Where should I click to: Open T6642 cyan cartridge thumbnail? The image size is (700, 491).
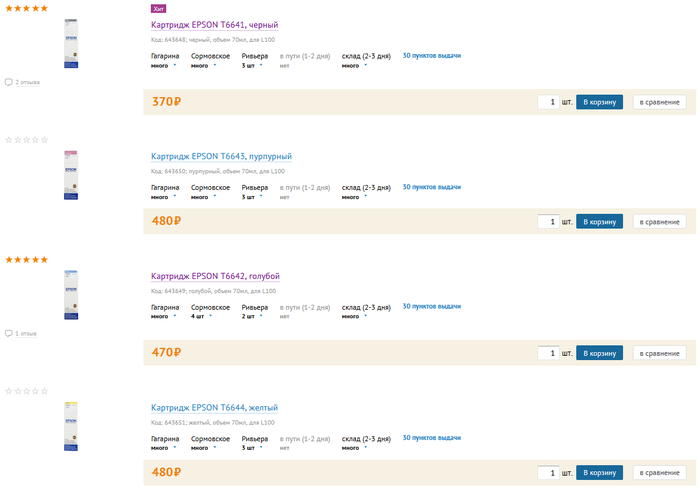pyautogui.click(x=71, y=295)
